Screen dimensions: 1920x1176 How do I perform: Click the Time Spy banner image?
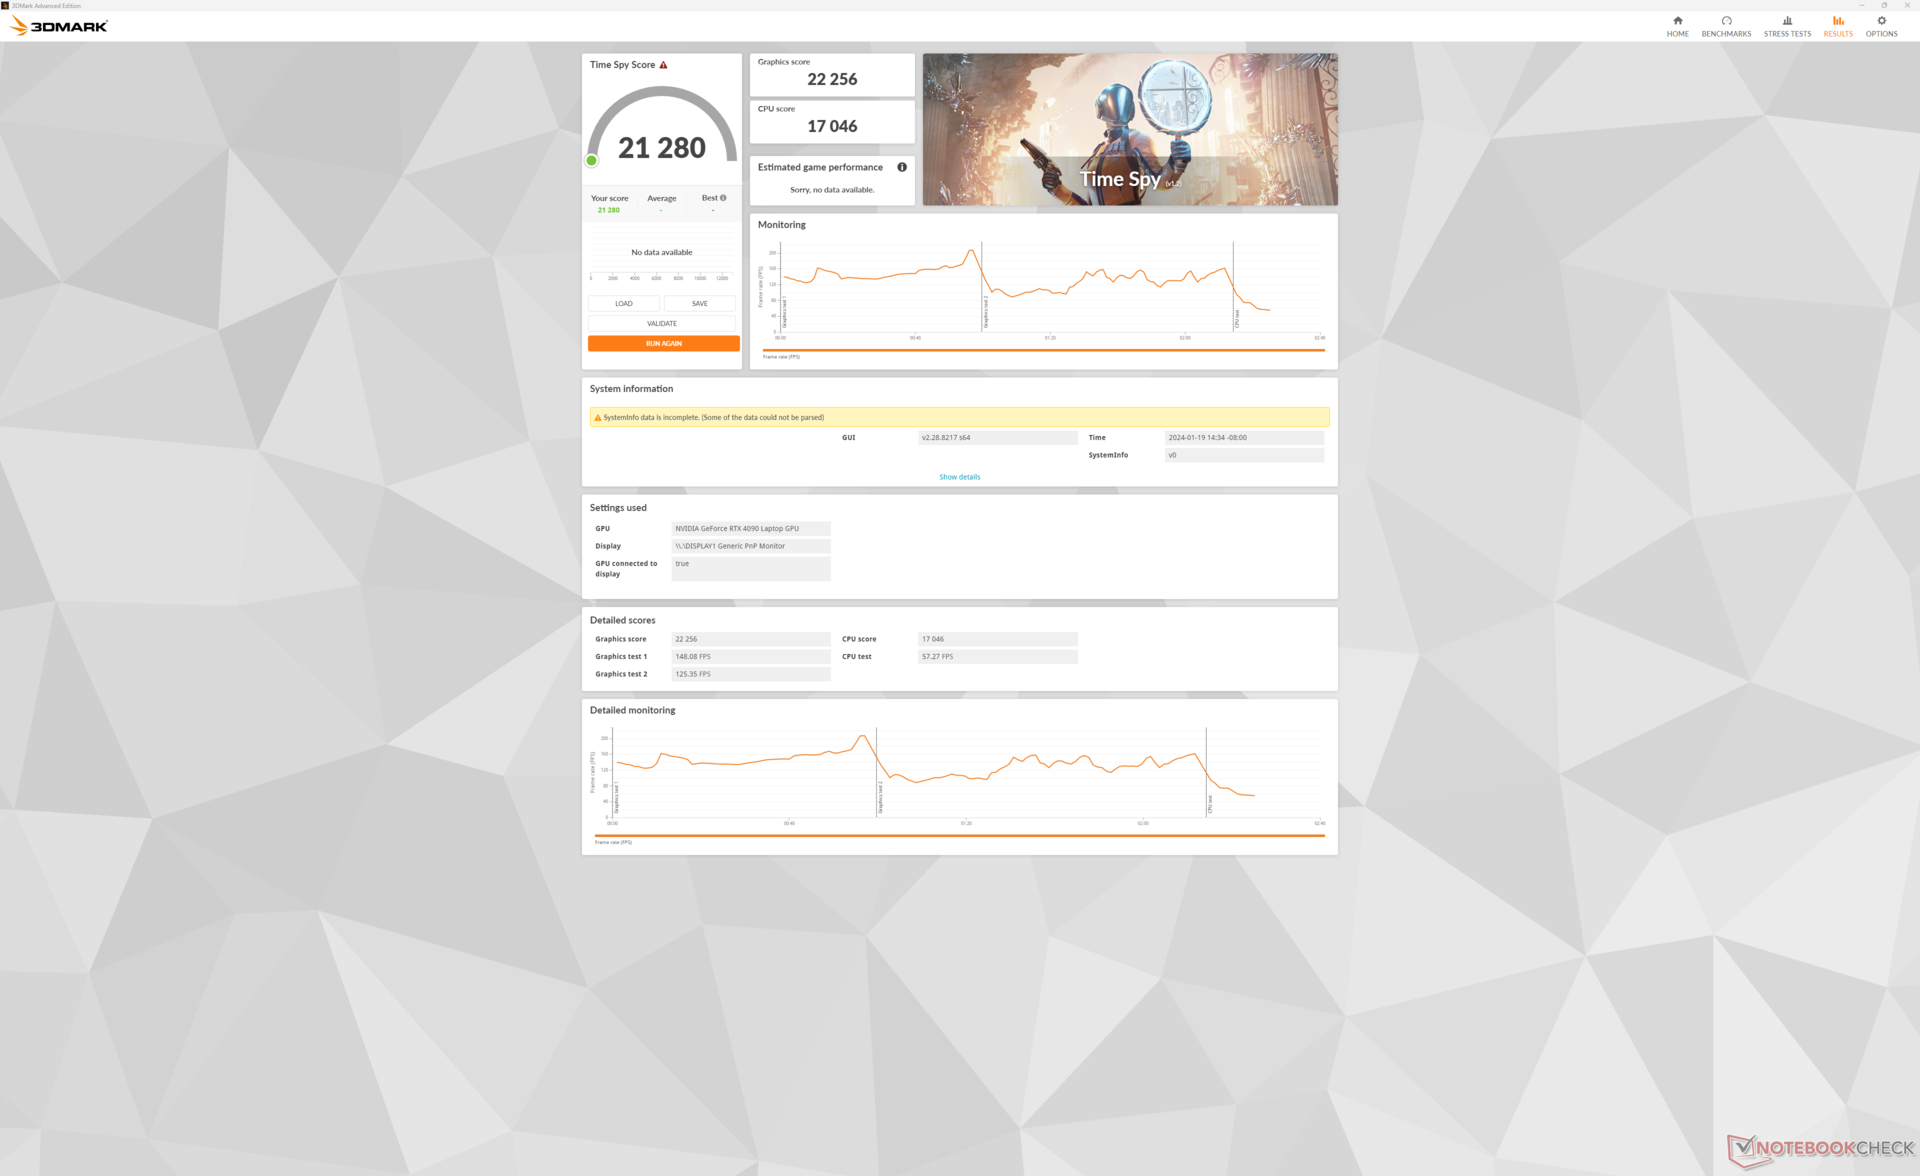tap(1129, 130)
